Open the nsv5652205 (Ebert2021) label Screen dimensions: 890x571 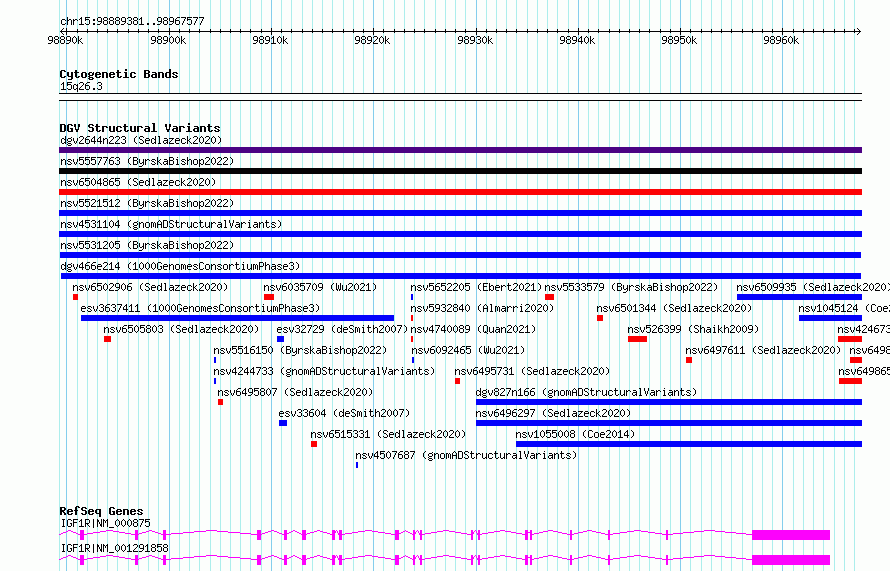(476, 287)
